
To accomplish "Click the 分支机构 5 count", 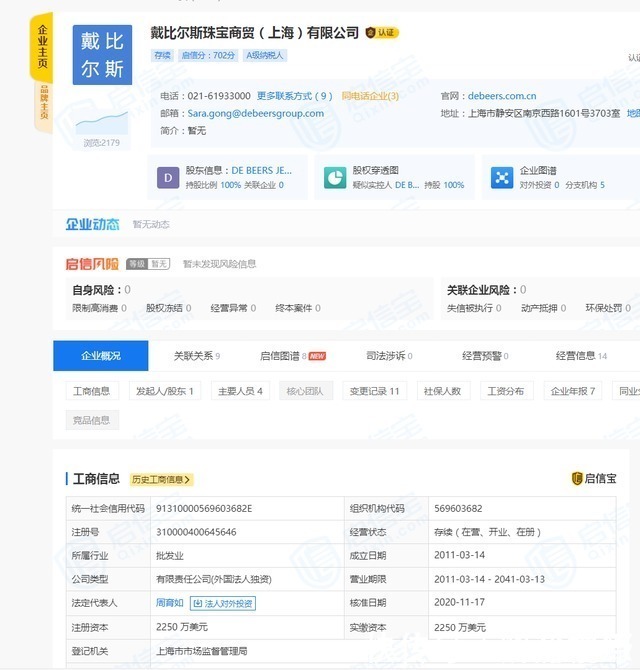I will click(x=585, y=185).
